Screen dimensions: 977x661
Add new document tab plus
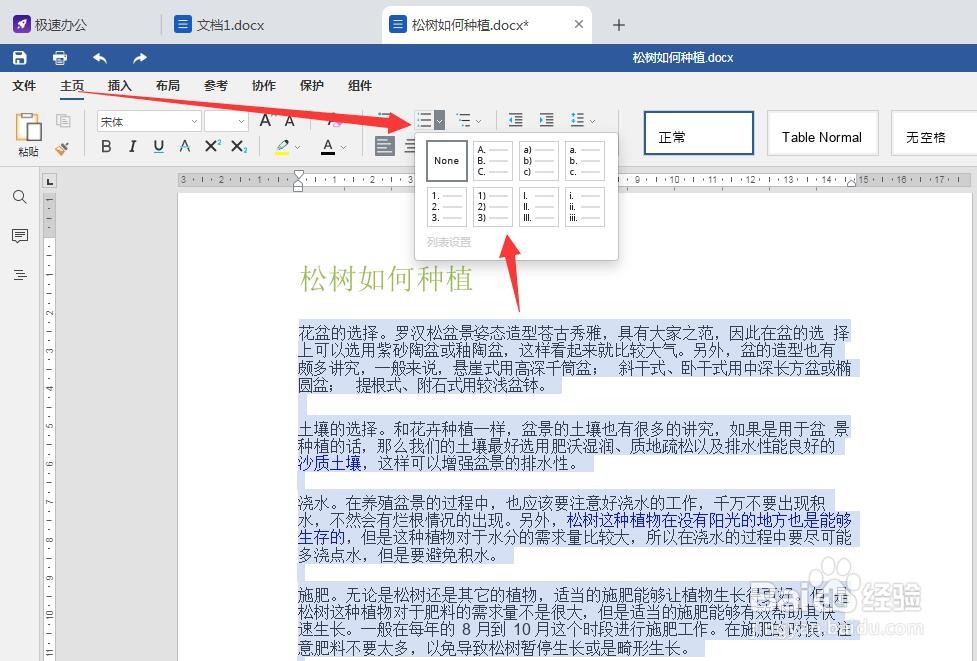(618, 25)
